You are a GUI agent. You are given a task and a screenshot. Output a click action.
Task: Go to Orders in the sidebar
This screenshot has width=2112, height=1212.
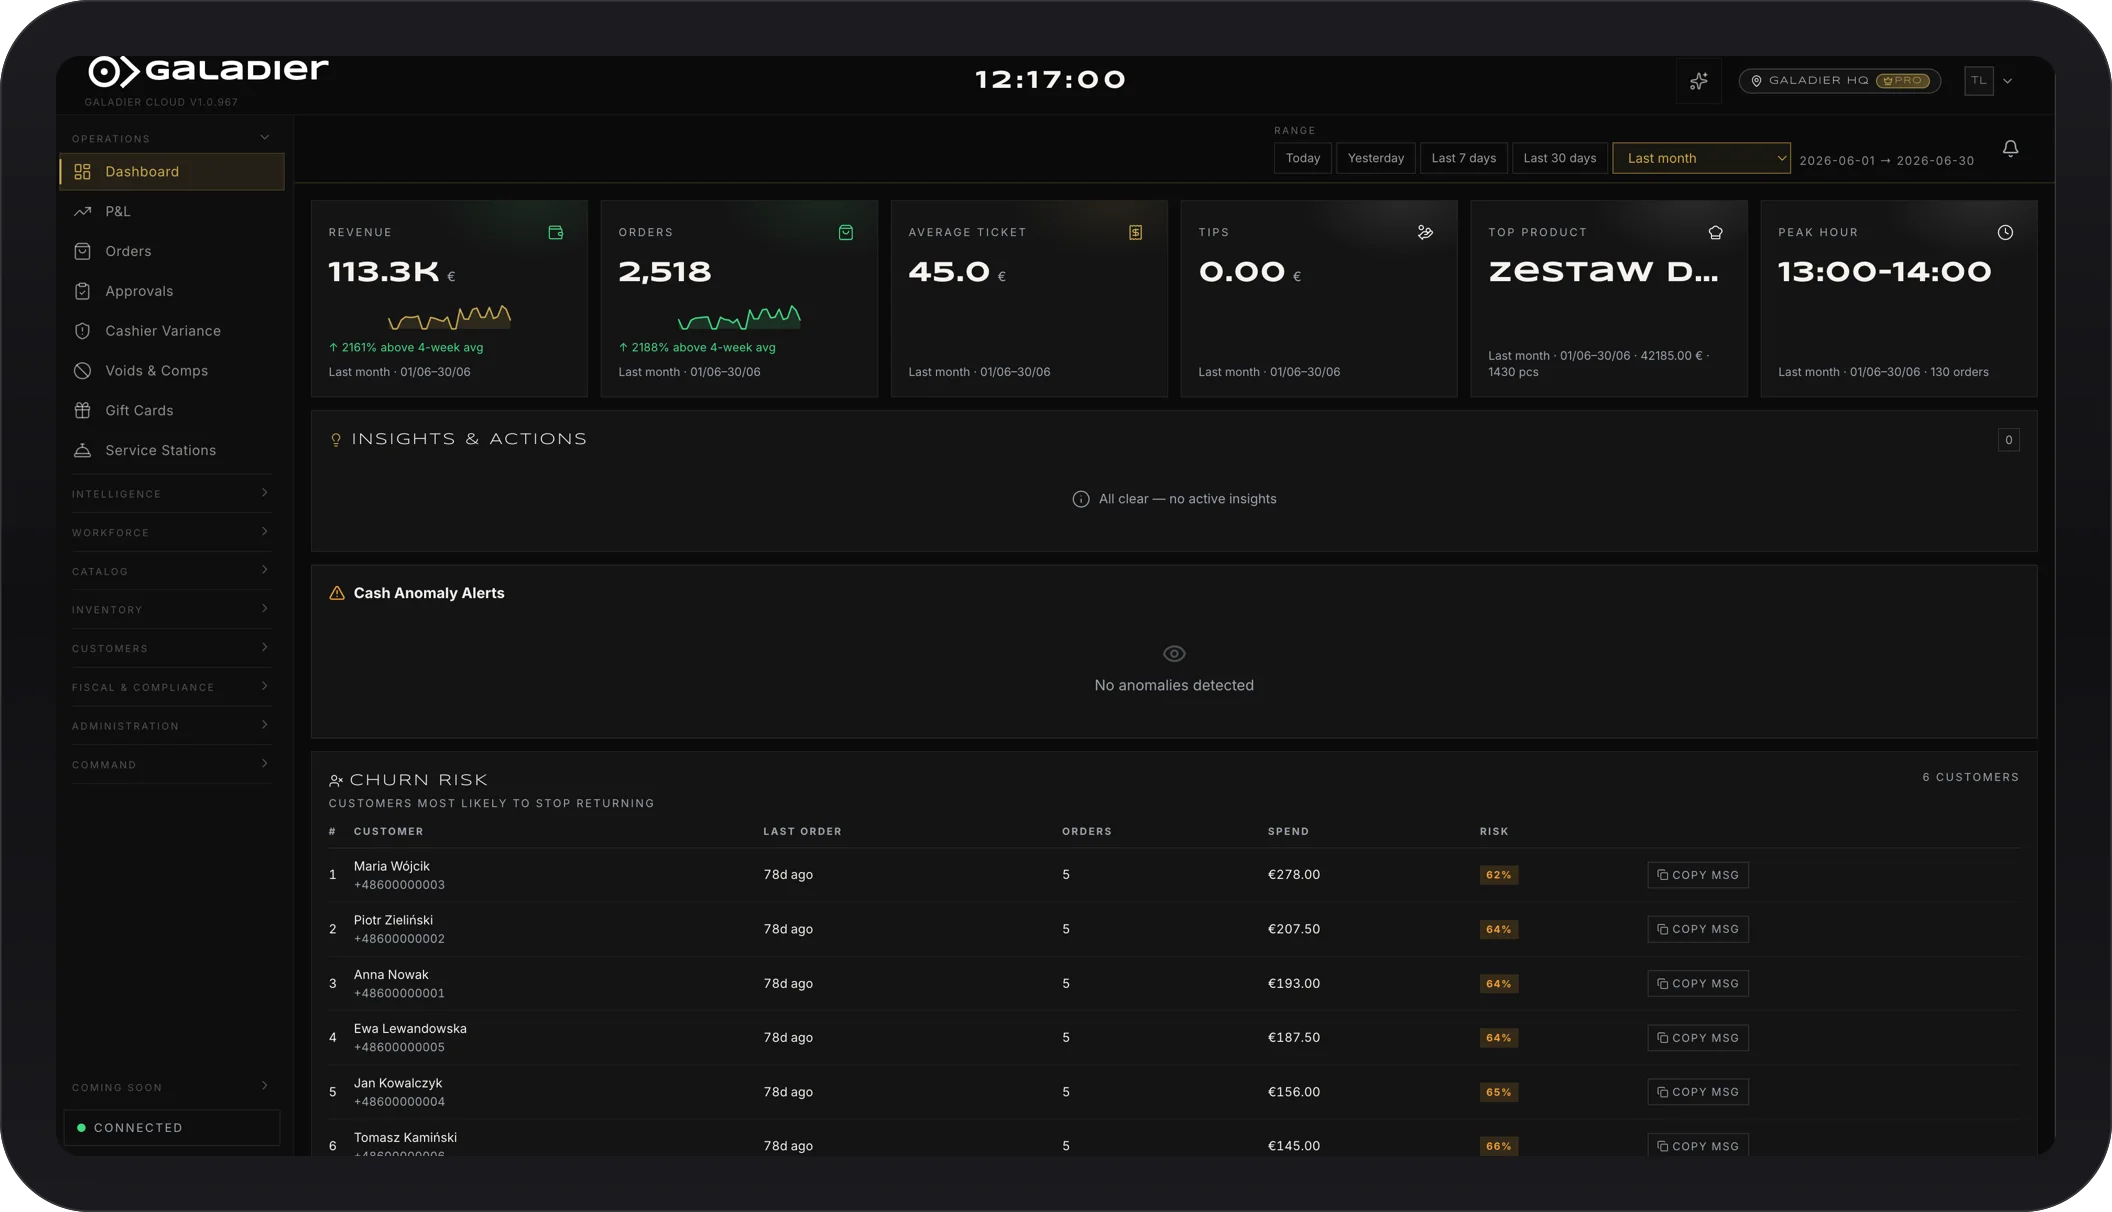172,251
